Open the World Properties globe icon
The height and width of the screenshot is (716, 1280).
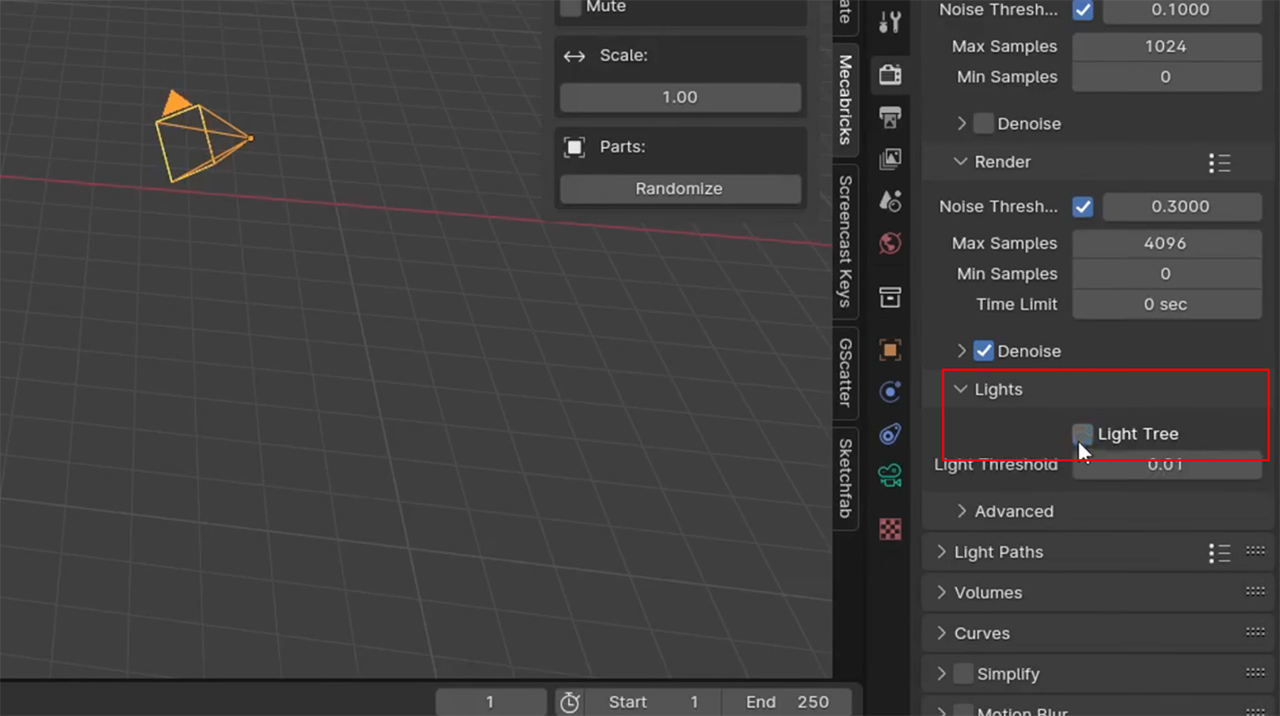[x=890, y=242]
